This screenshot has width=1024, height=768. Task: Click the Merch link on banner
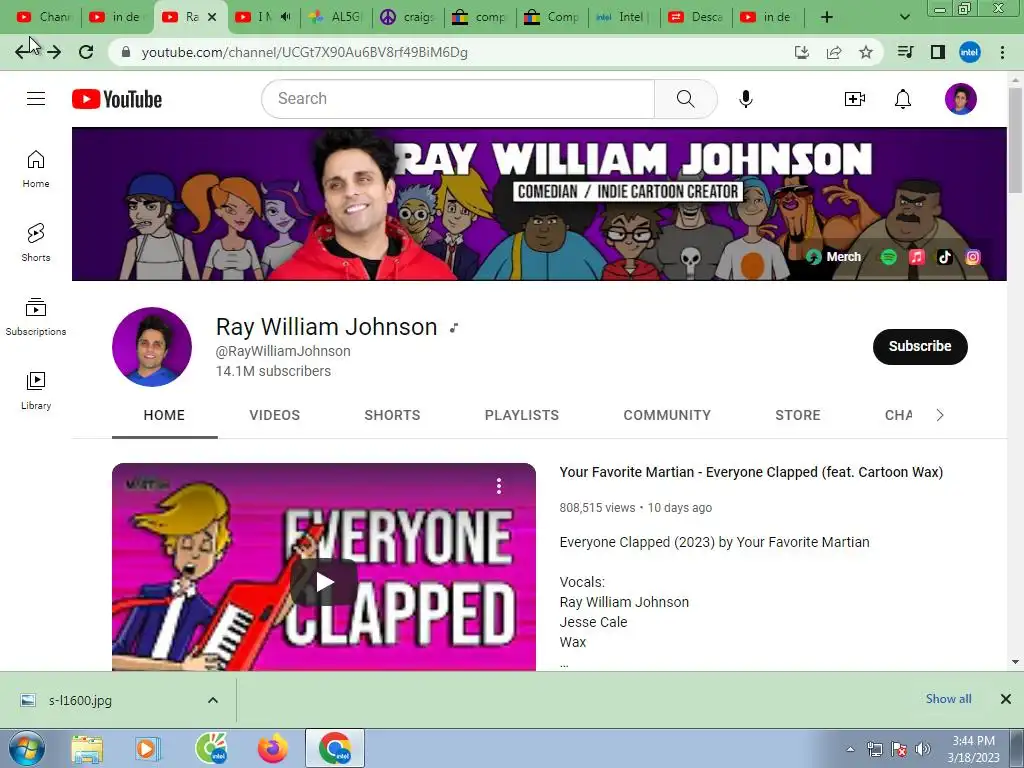click(x=834, y=257)
